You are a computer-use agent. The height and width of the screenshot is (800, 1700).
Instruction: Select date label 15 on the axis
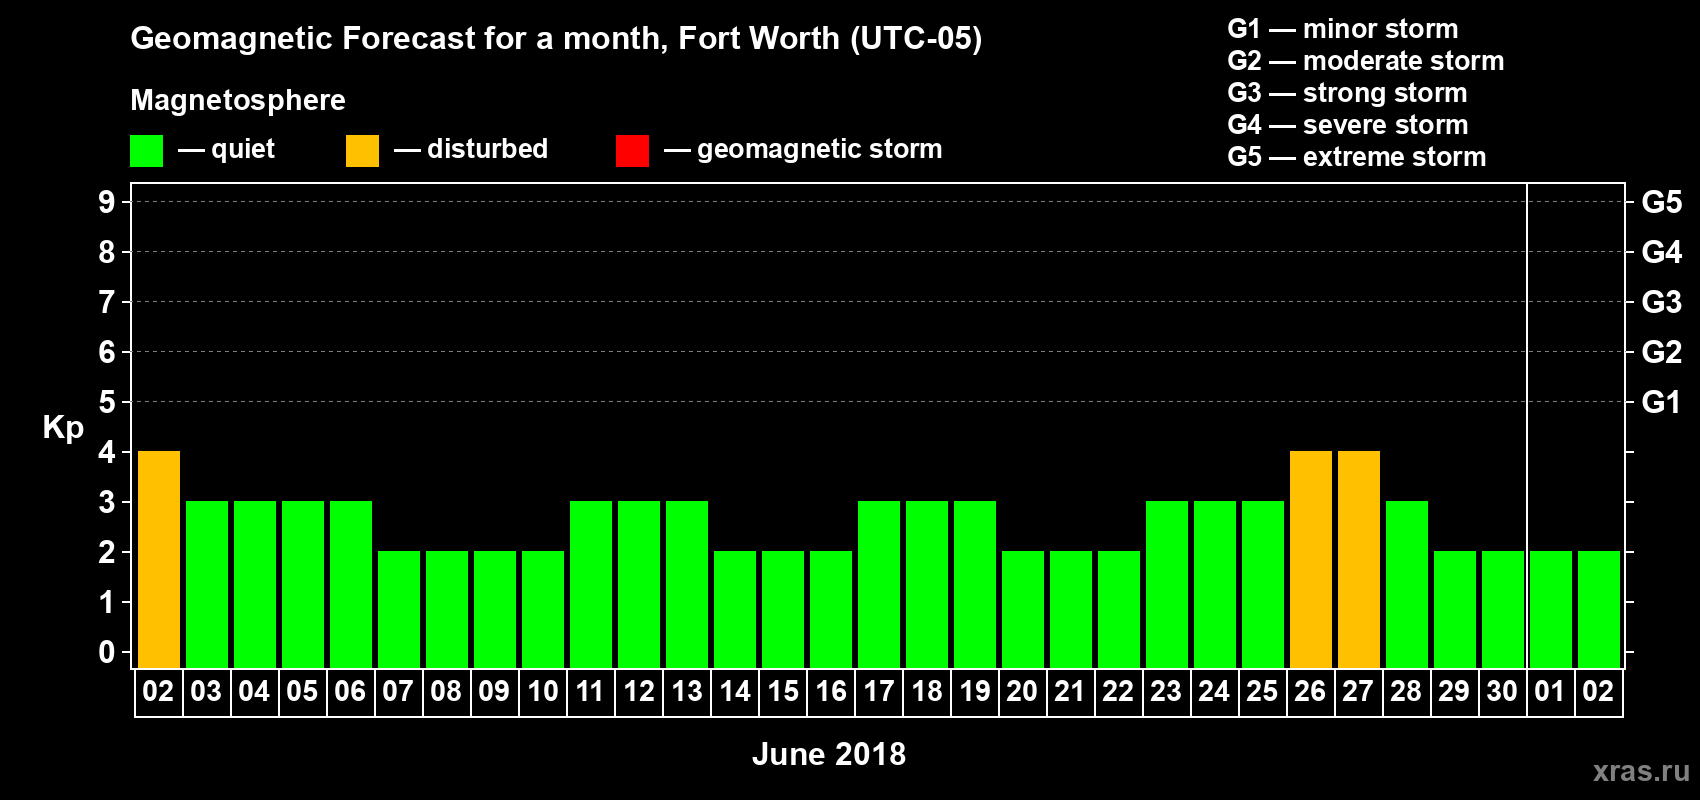tap(783, 692)
